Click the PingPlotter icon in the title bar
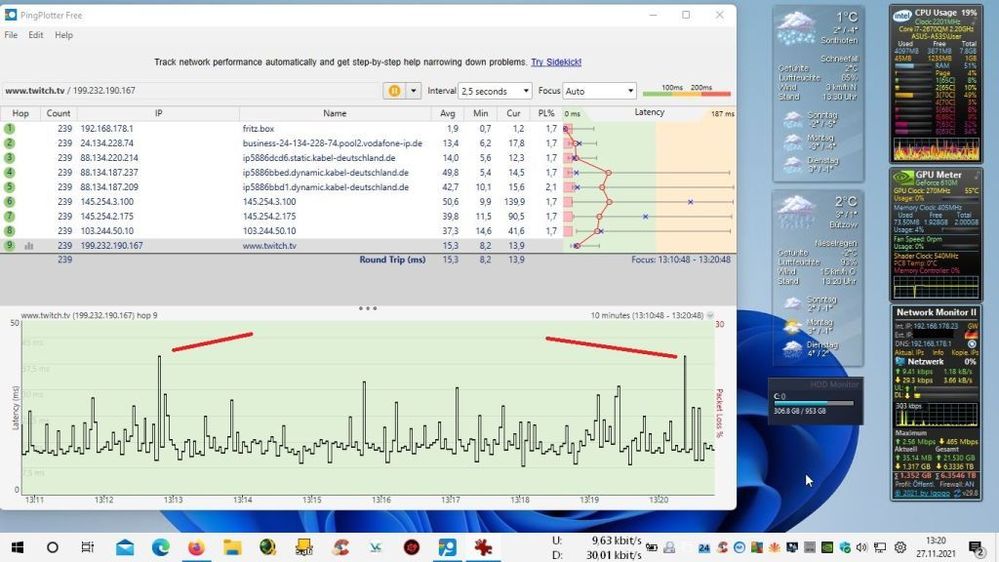The width and height of the screenshot is (999, 562). coord(11,15)
